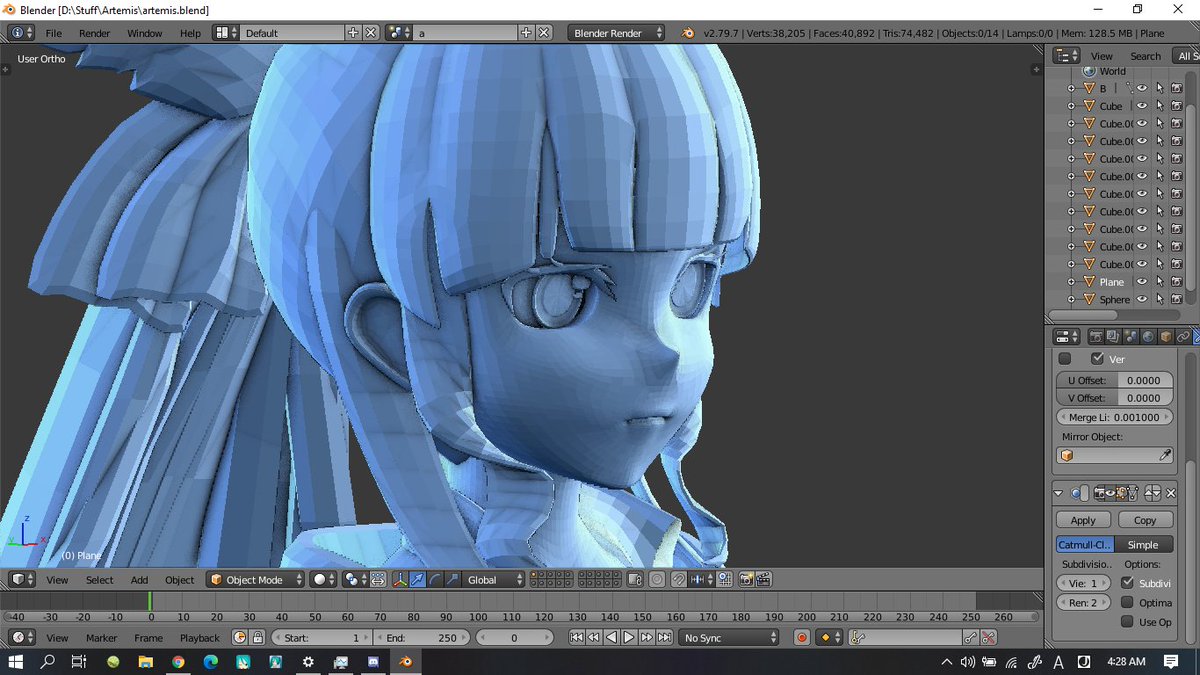
Task: Click the modifier Copy button
Action: (1145, 520)
